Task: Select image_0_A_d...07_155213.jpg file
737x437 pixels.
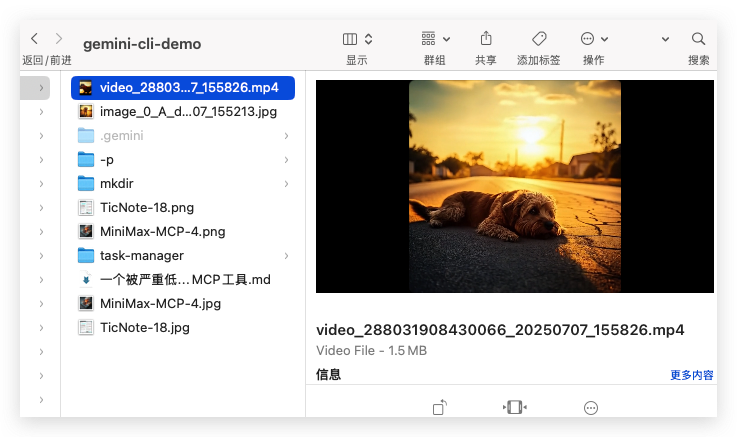Action: (x=183, y=112)
